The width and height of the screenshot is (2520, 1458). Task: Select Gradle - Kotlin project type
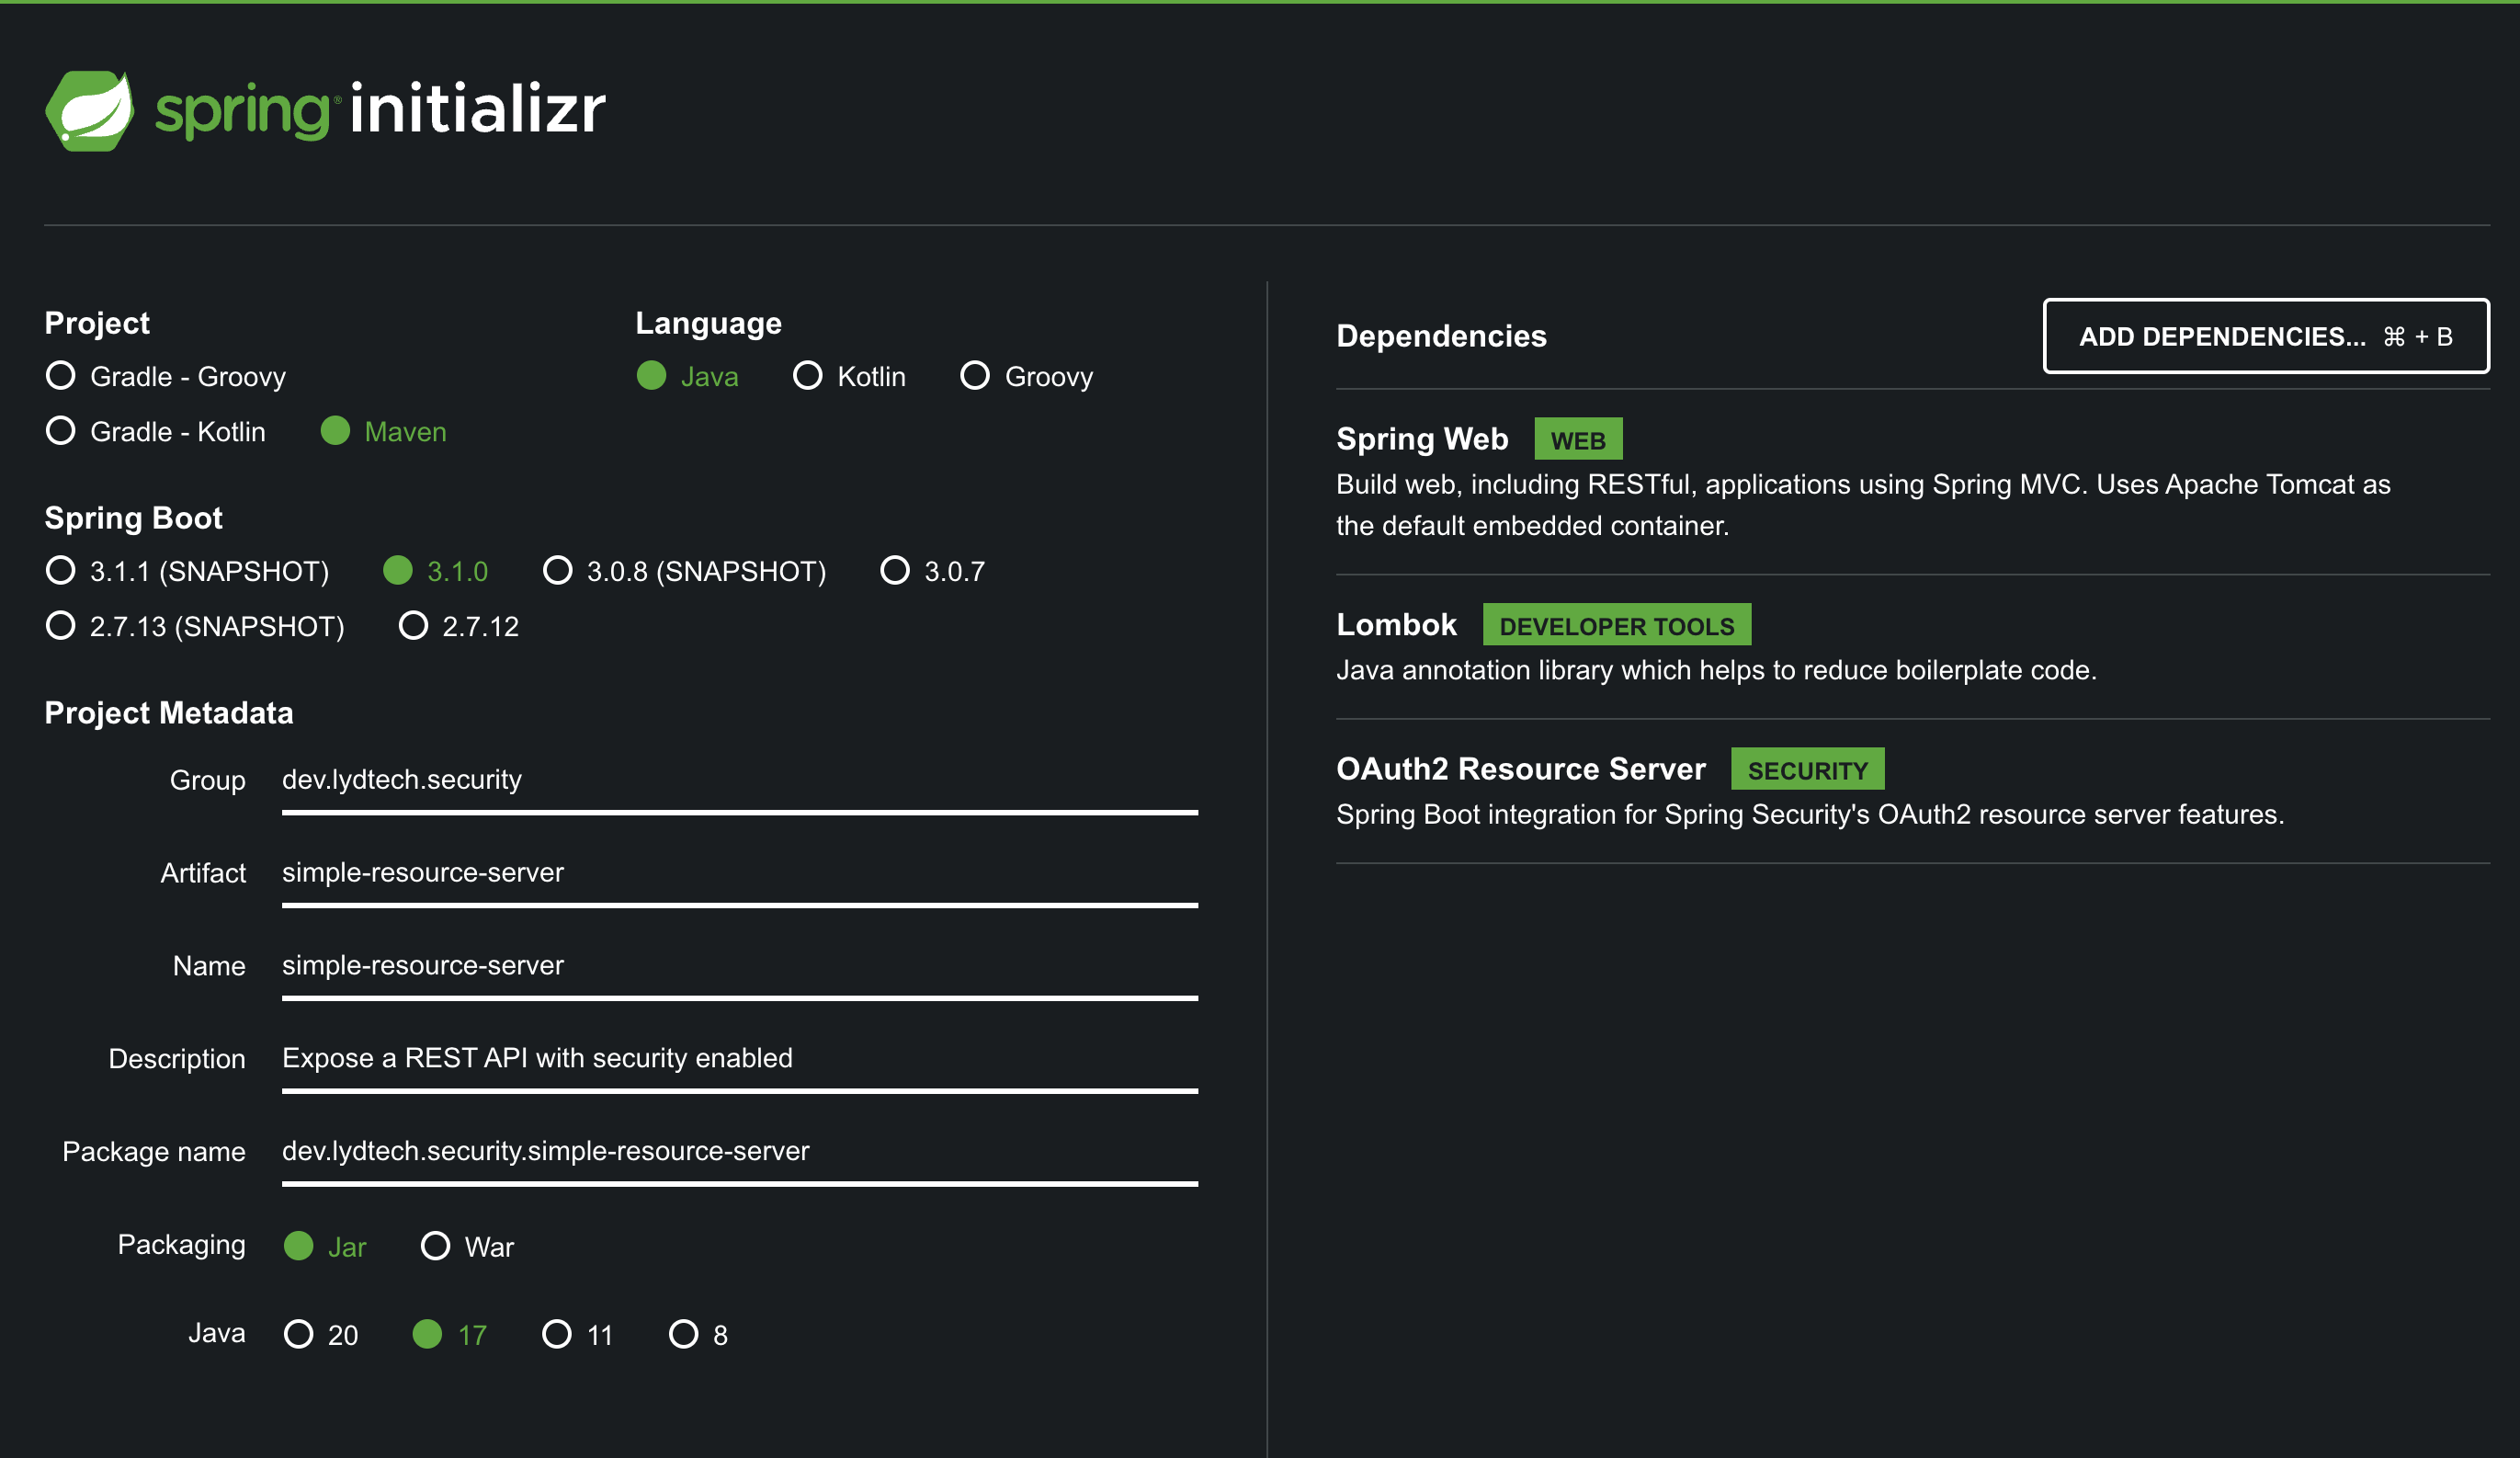[x=156, y=431]
